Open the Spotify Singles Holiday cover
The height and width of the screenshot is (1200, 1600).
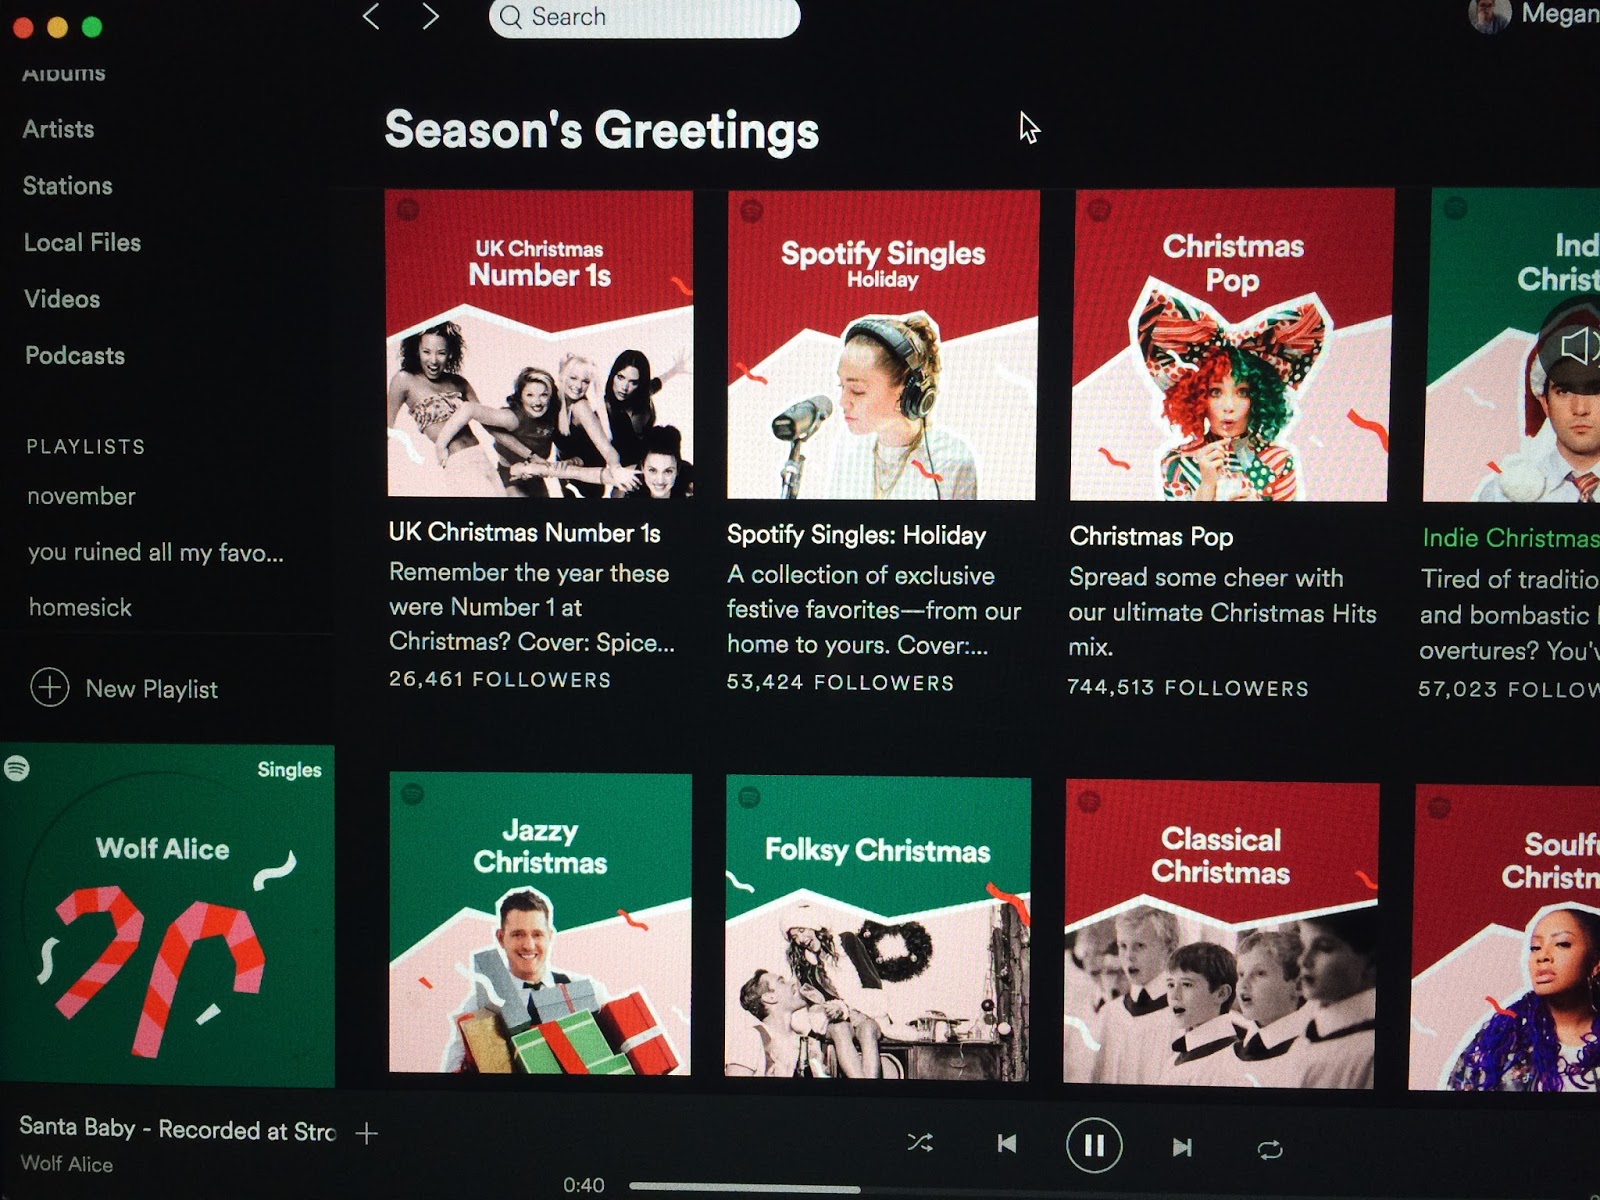[x=883, y=344]
